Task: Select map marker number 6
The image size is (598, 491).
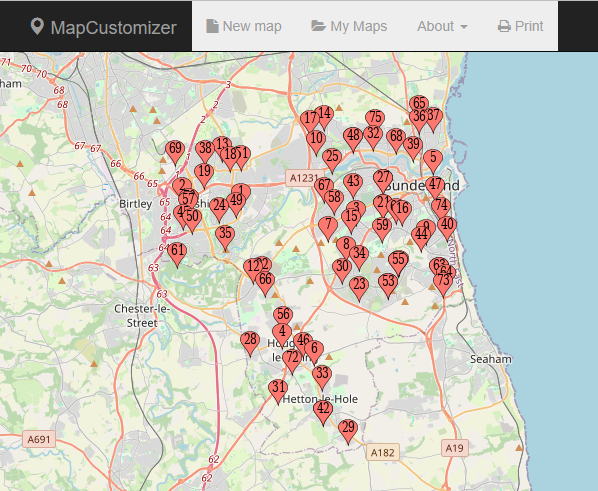Action: pos(314,350)
